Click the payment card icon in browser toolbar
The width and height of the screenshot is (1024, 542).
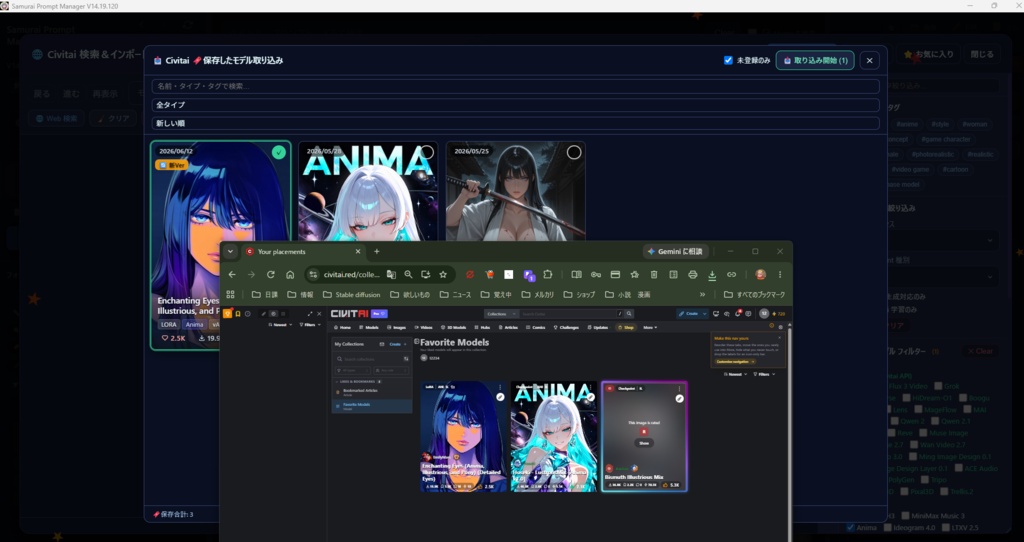(615, 275)
